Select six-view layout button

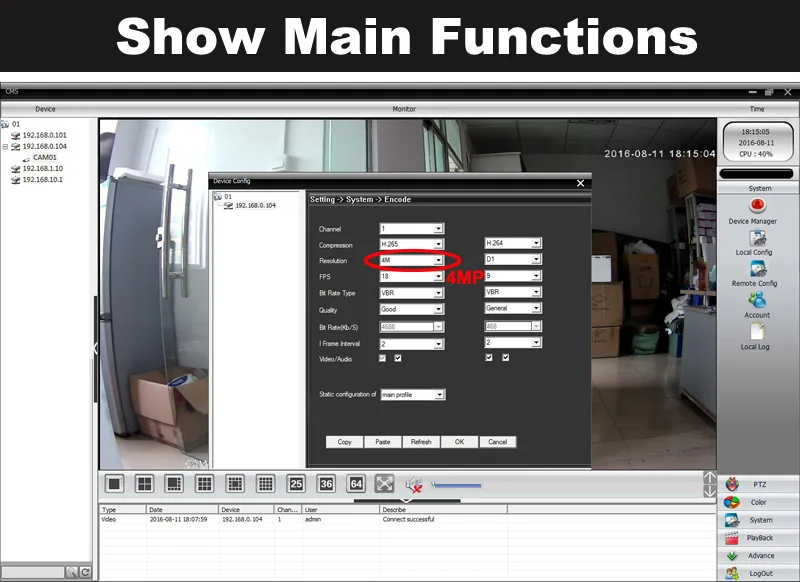[174, 484]
